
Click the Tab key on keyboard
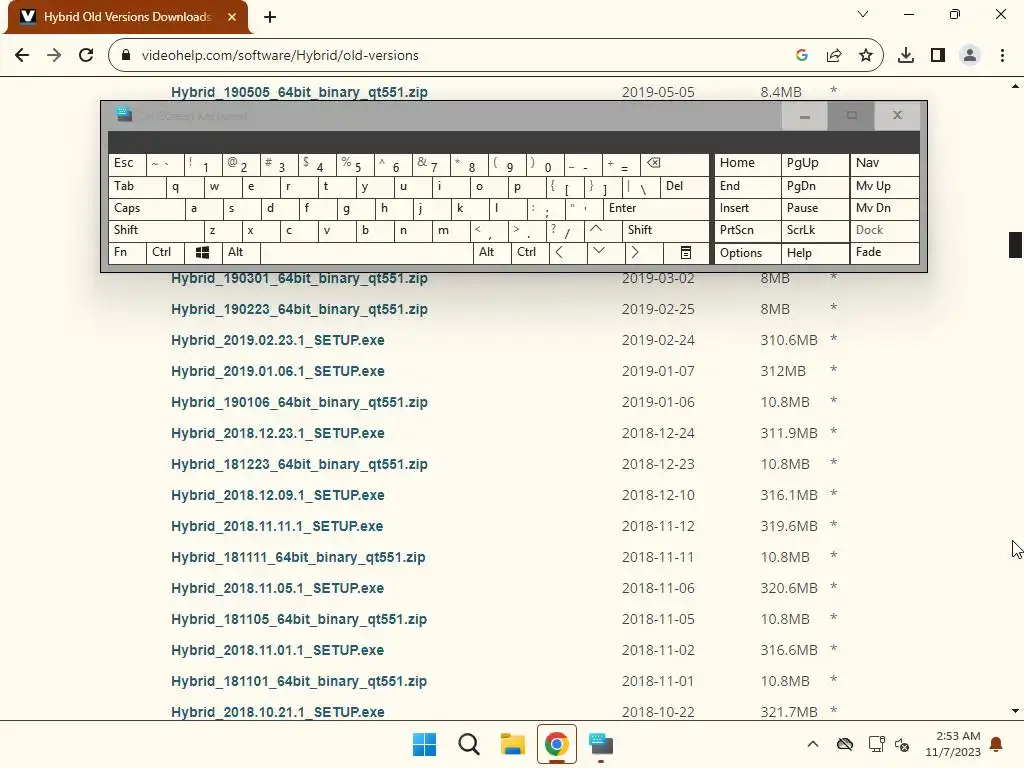click(x=136, y=187)
